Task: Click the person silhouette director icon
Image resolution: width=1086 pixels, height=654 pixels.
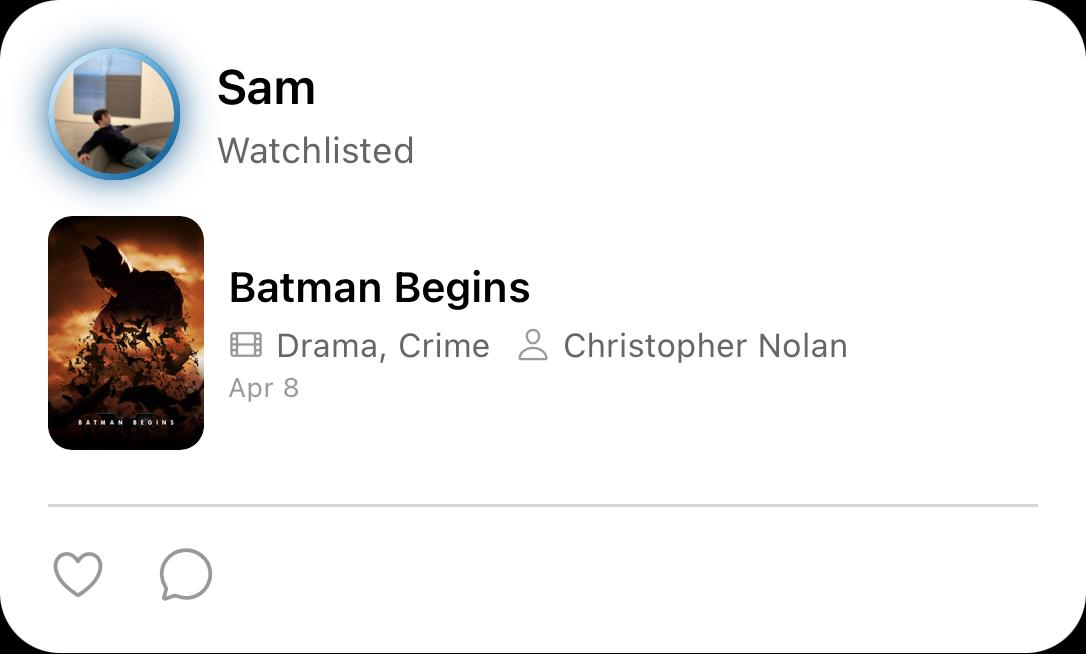Action: click(x=533, y=346)
